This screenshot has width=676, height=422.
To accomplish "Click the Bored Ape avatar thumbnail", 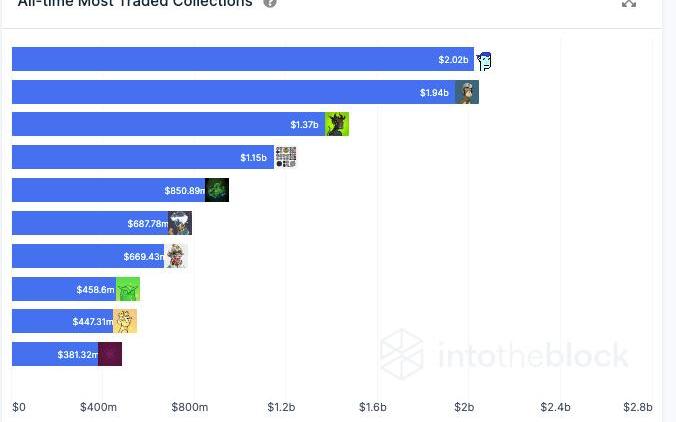I will coord(467,92).
